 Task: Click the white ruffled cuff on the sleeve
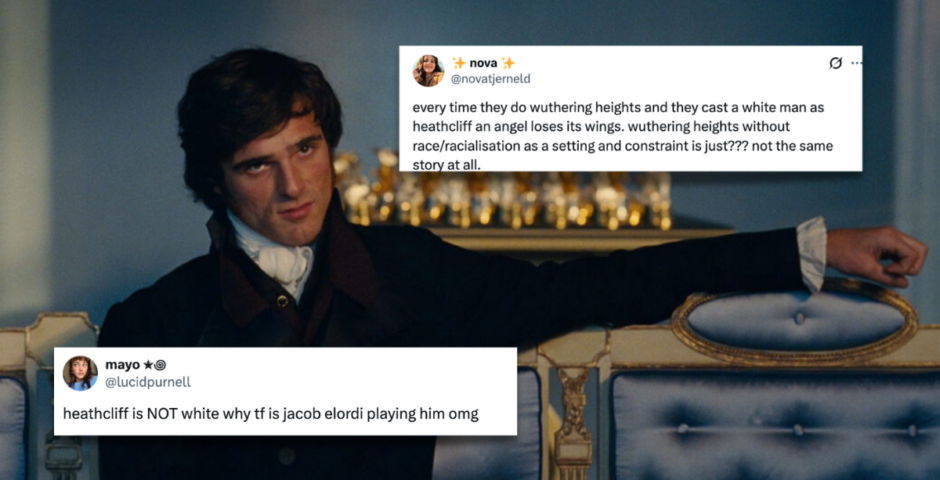[x=811, y=254]
